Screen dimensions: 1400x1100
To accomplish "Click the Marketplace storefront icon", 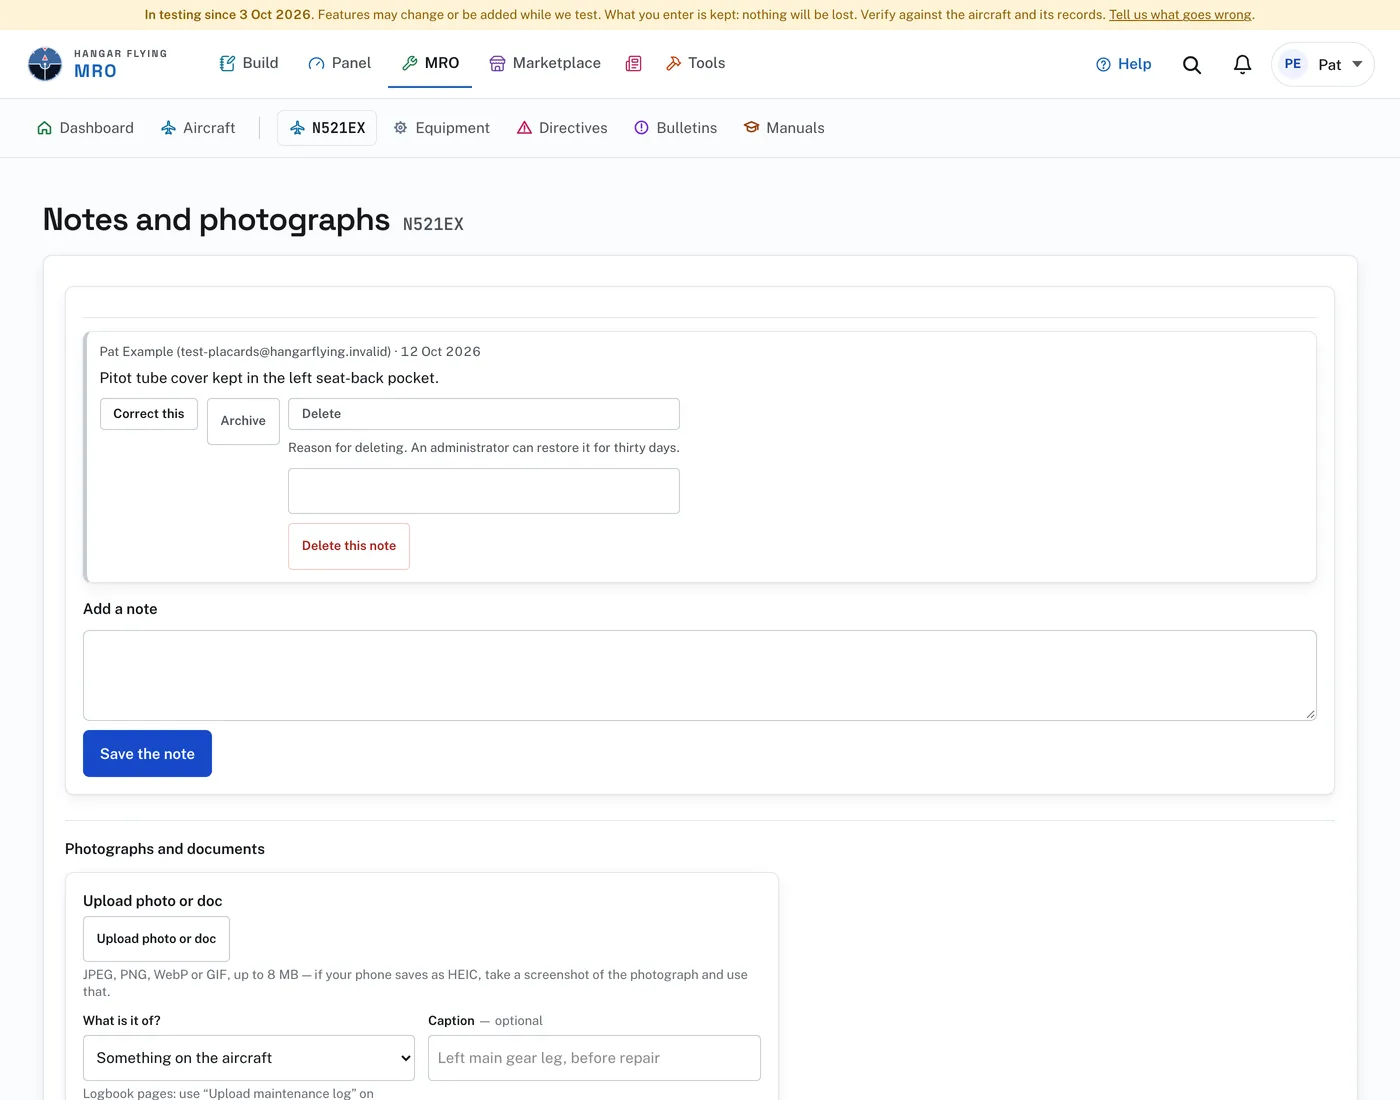I will pyautogui.click(x=497, y=63).
